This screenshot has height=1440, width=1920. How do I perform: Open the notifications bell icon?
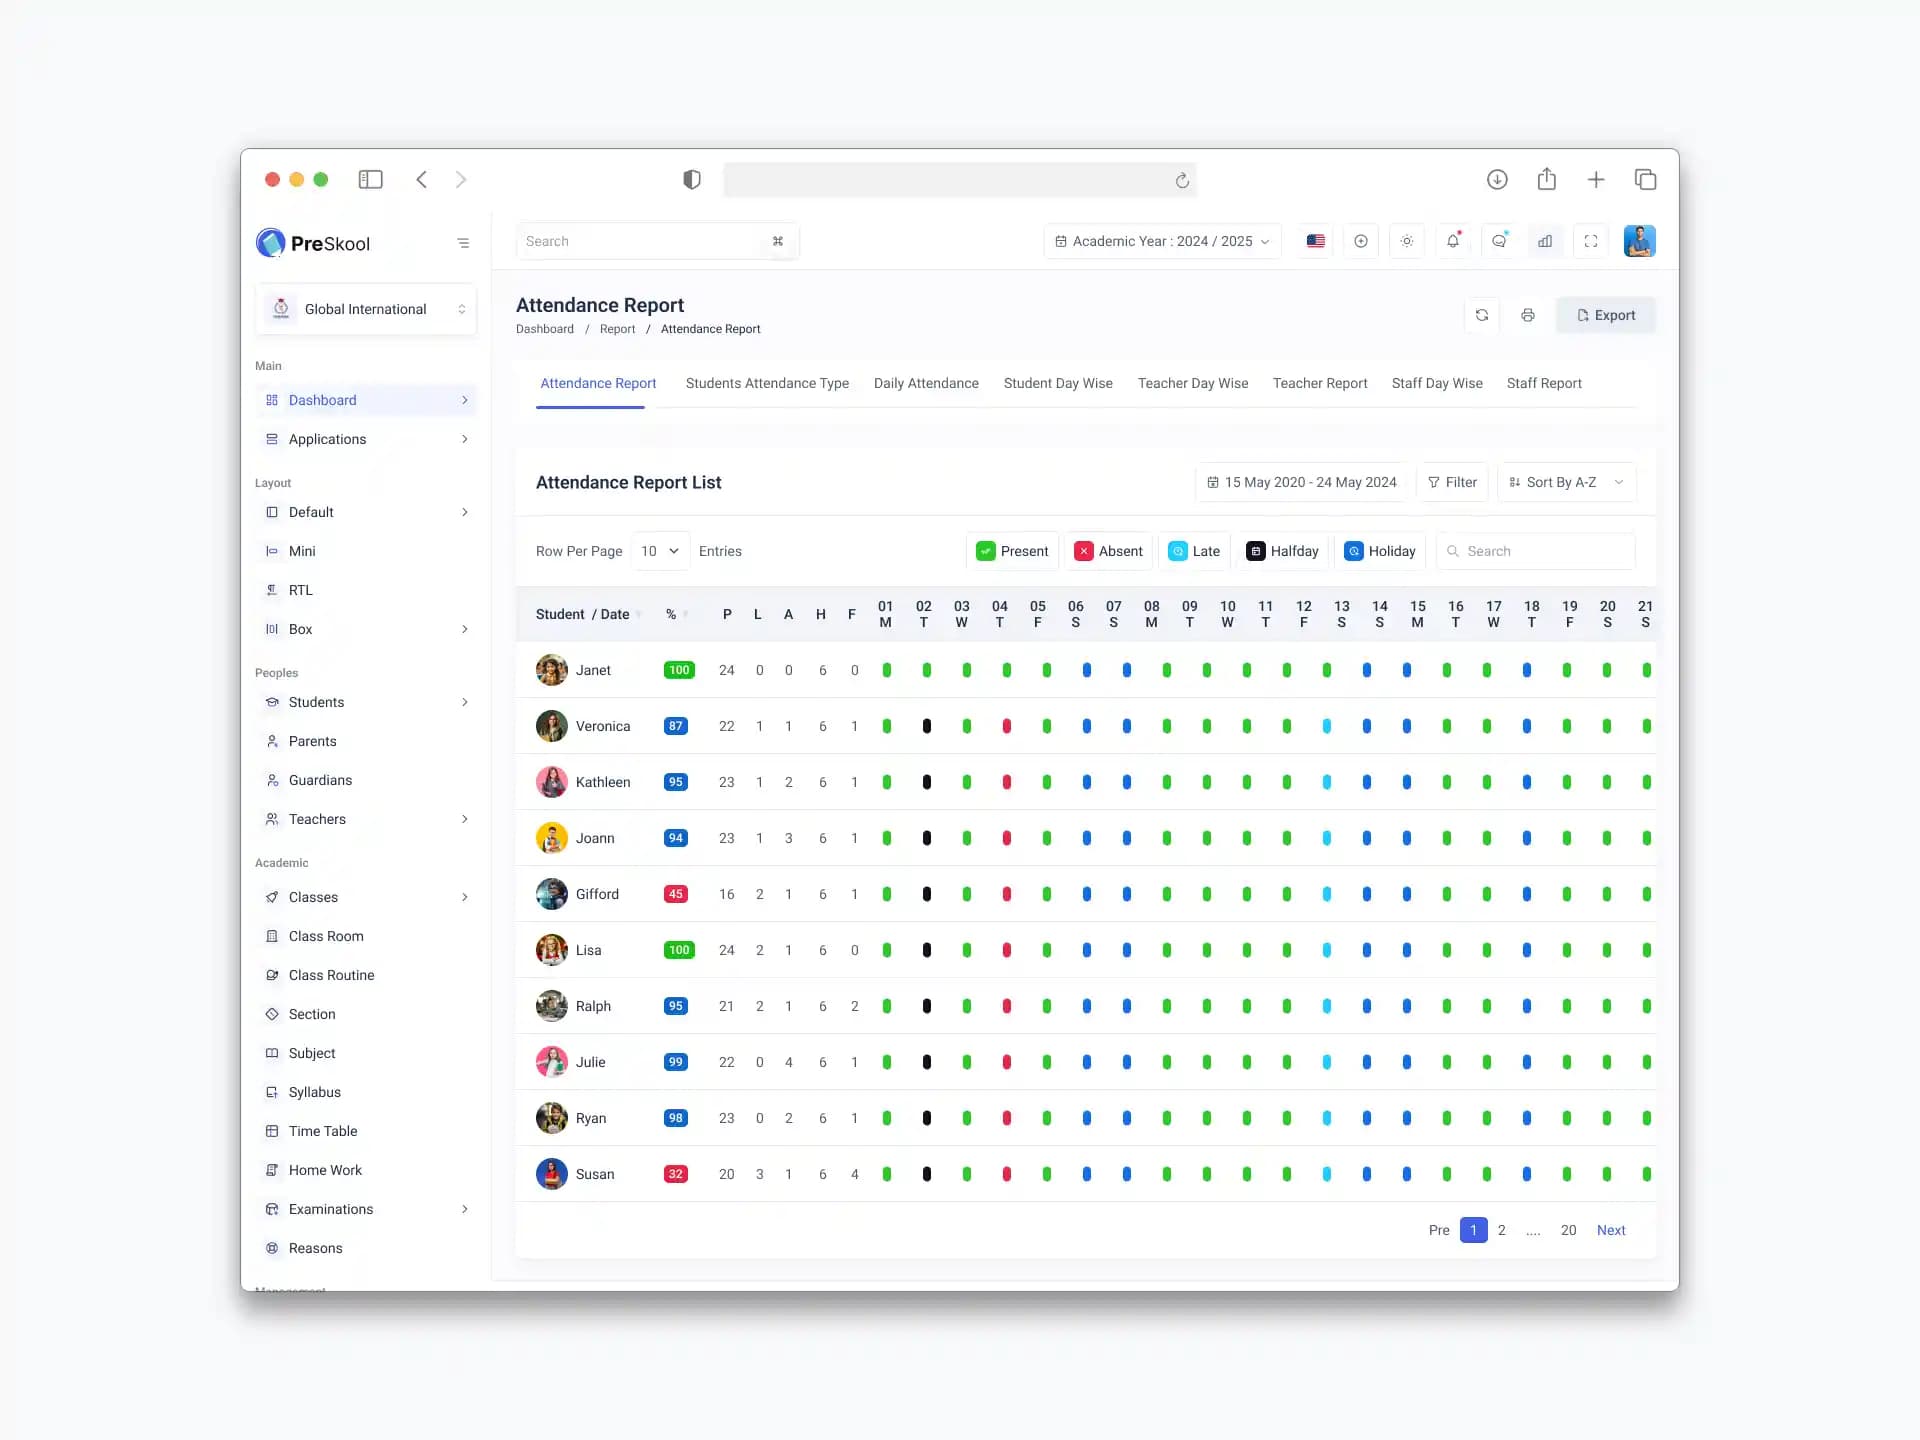click(1453, 241)
